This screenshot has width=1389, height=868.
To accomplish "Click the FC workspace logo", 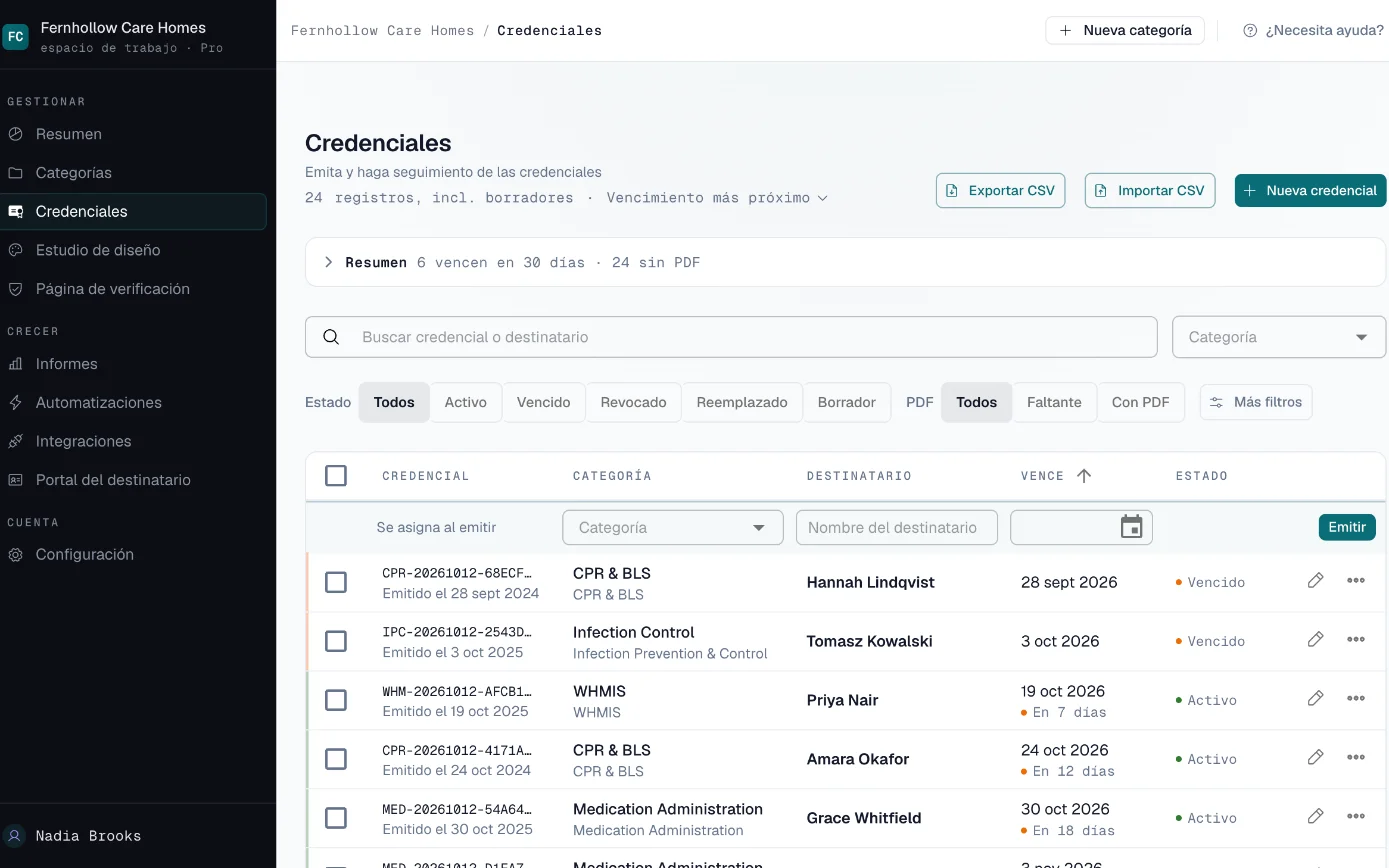I will pos(16,37).
